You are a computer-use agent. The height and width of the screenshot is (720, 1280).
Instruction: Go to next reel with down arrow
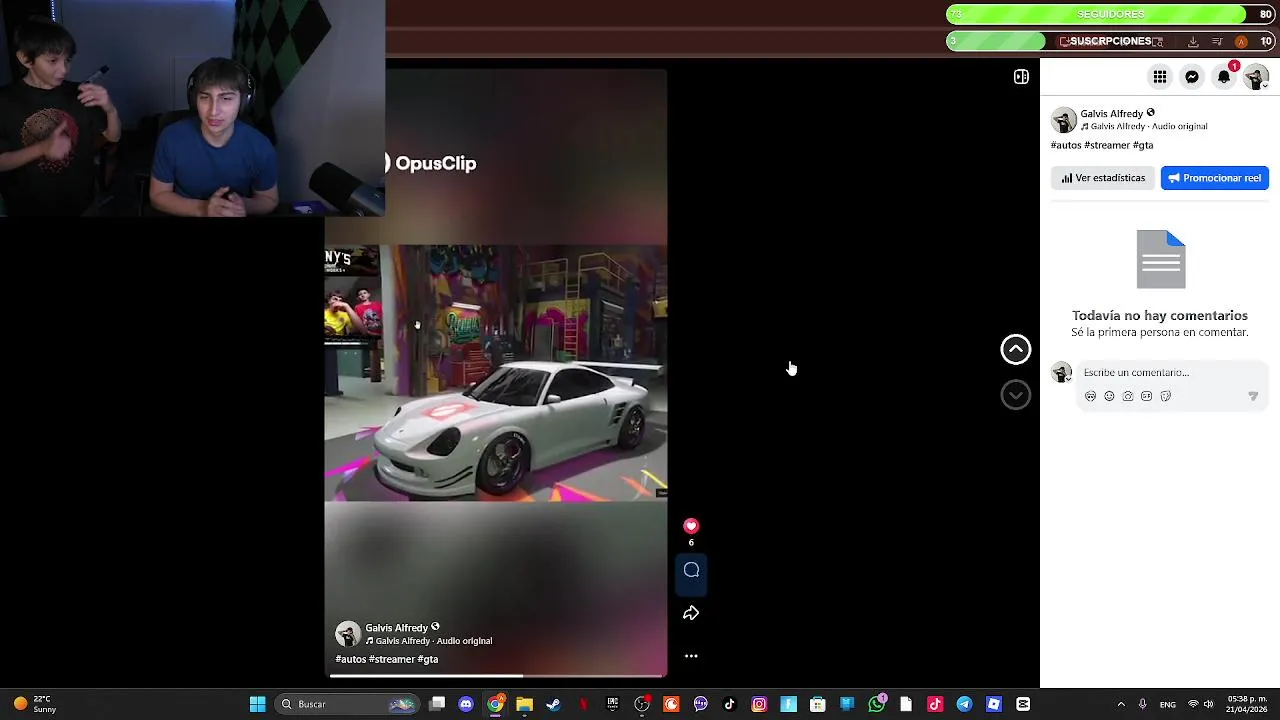click(x=1015, y=395)
